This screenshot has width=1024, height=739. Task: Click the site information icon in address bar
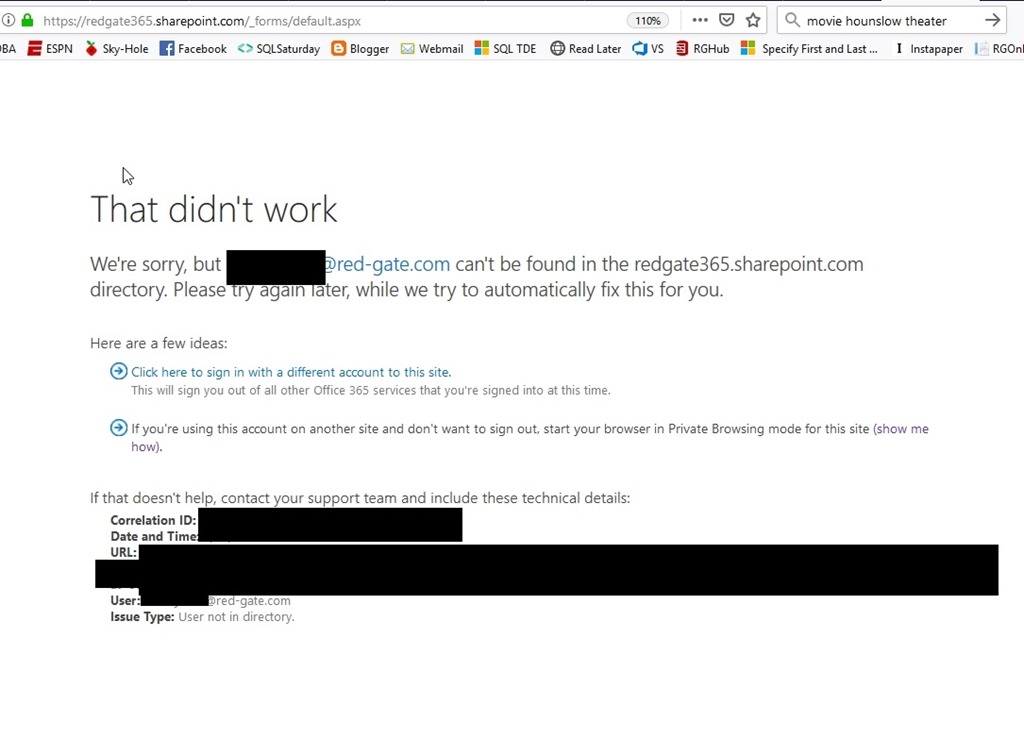8,20
